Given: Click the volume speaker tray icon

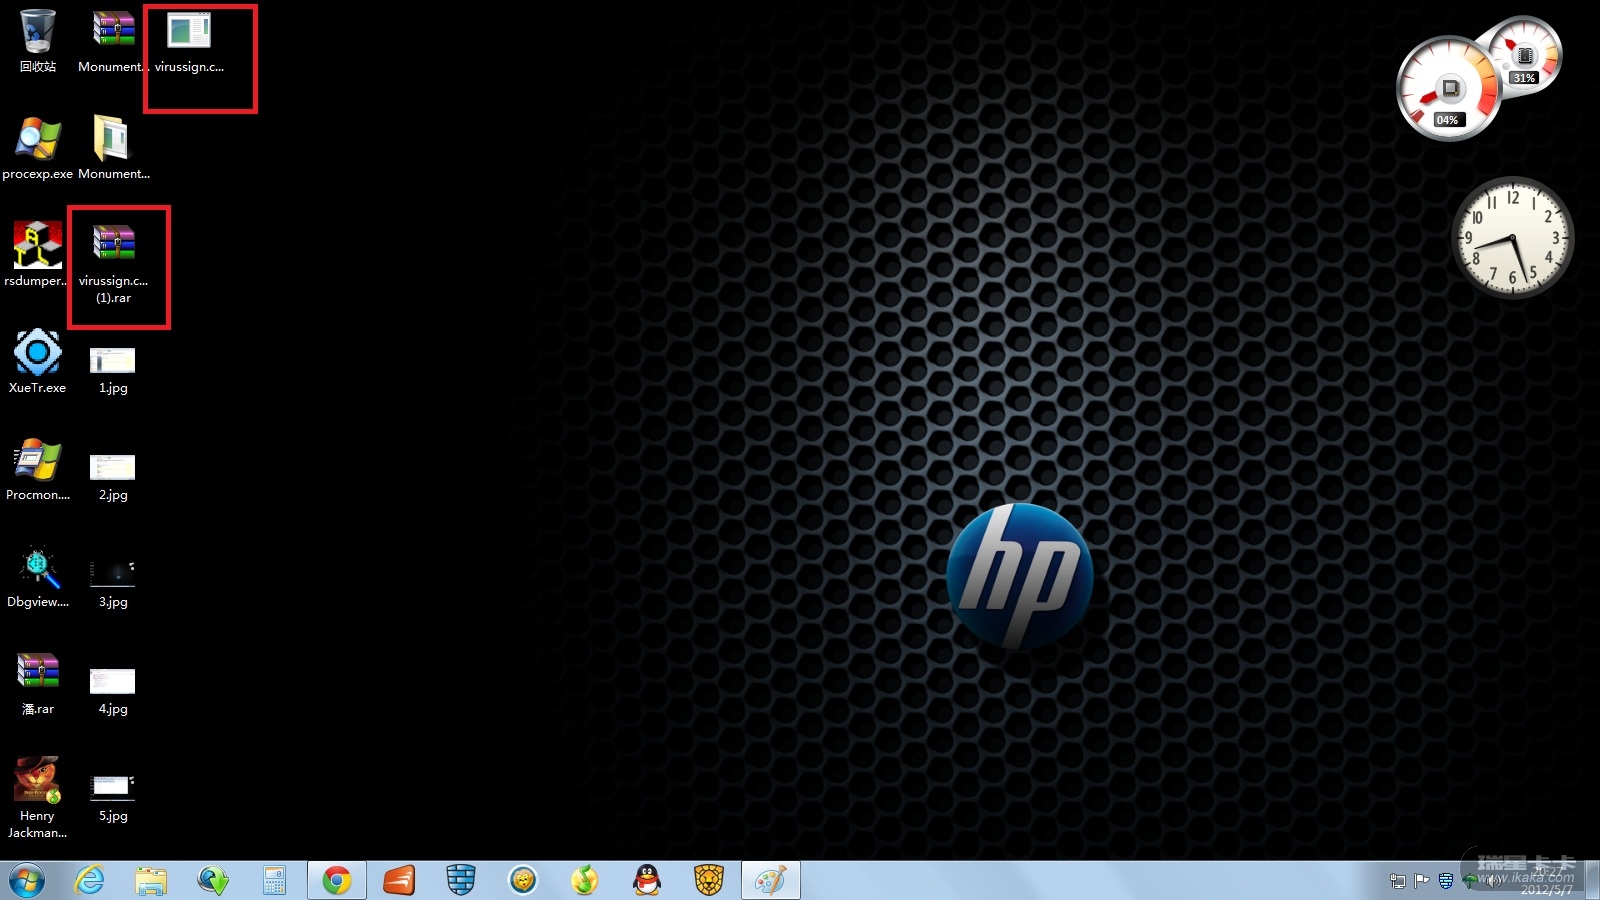Looking at the screenshot, I should coord(1492,881).
